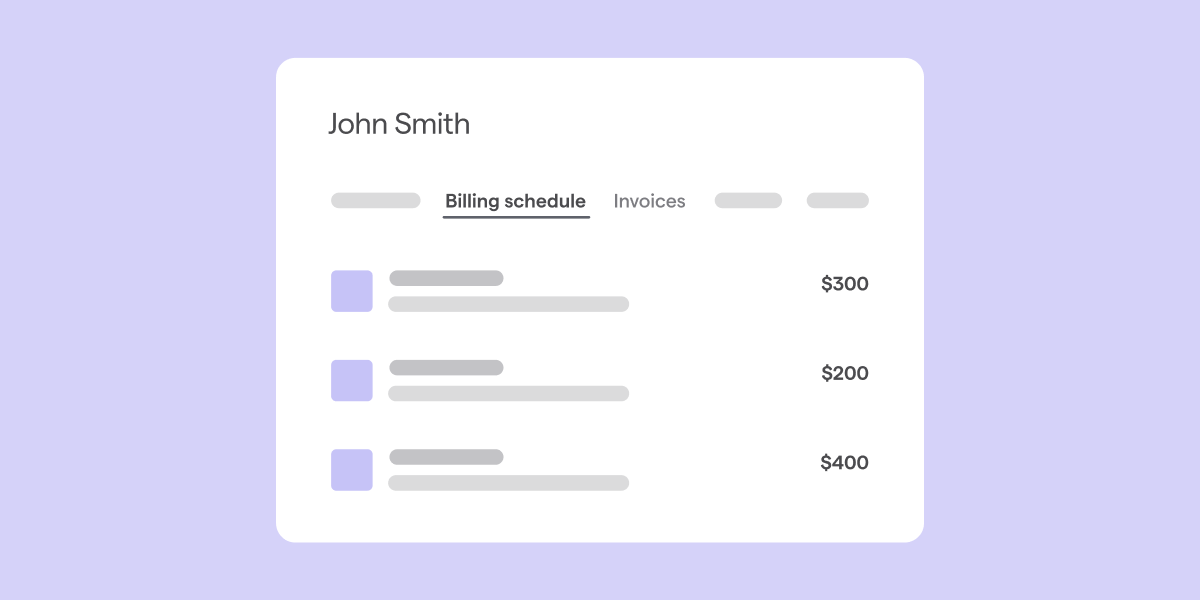Screen dimensions: 1200x600
Task: Open the last placeholder tab in the row
Action: [x=837, y=201]
